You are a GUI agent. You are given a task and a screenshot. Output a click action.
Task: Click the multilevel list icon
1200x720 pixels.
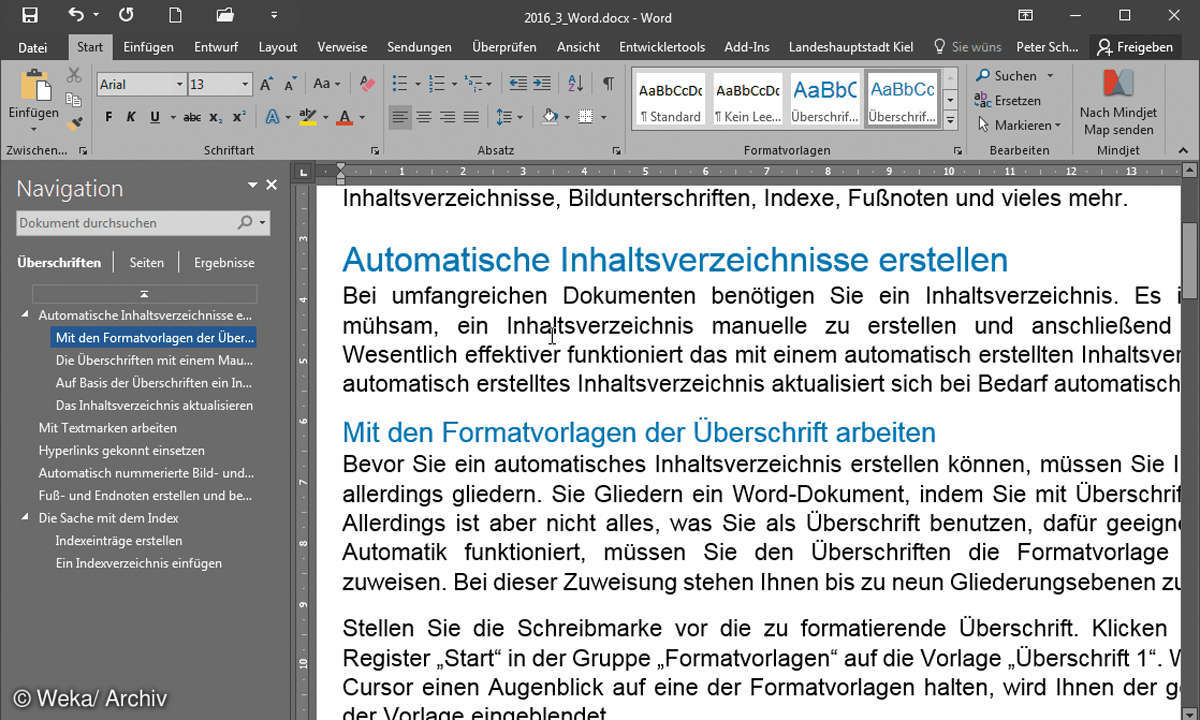475,84
